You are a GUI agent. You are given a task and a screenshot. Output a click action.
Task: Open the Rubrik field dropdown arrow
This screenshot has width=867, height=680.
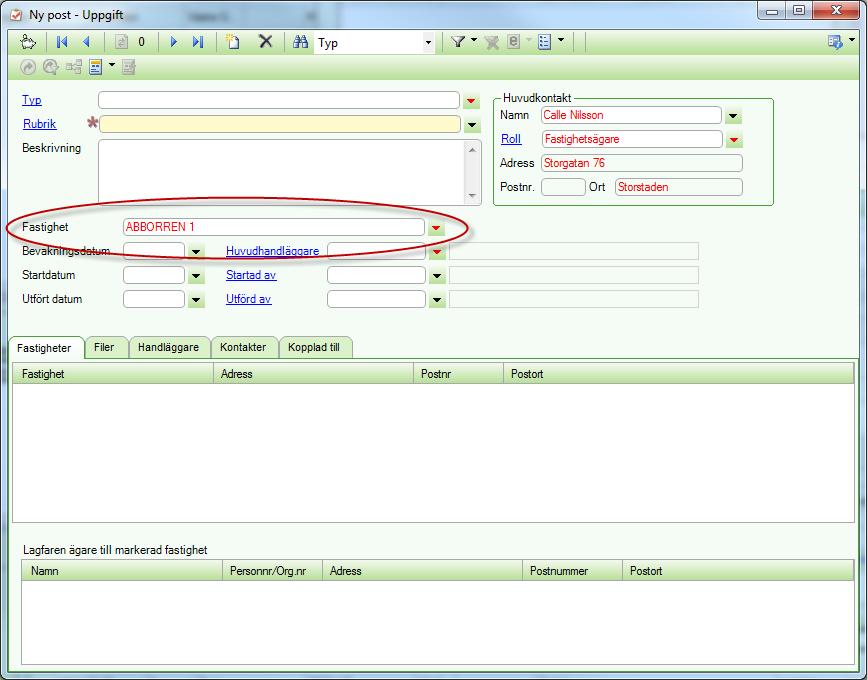point(472,125)
